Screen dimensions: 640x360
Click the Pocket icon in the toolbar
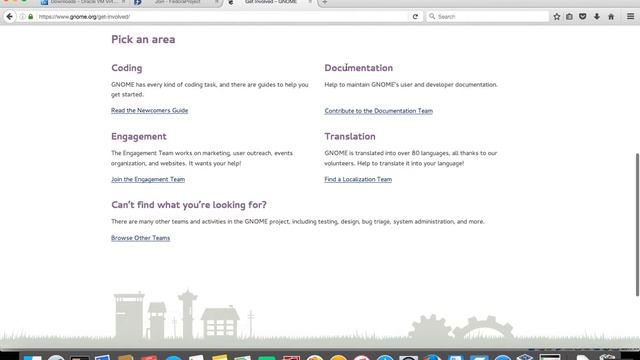point(583,17)
